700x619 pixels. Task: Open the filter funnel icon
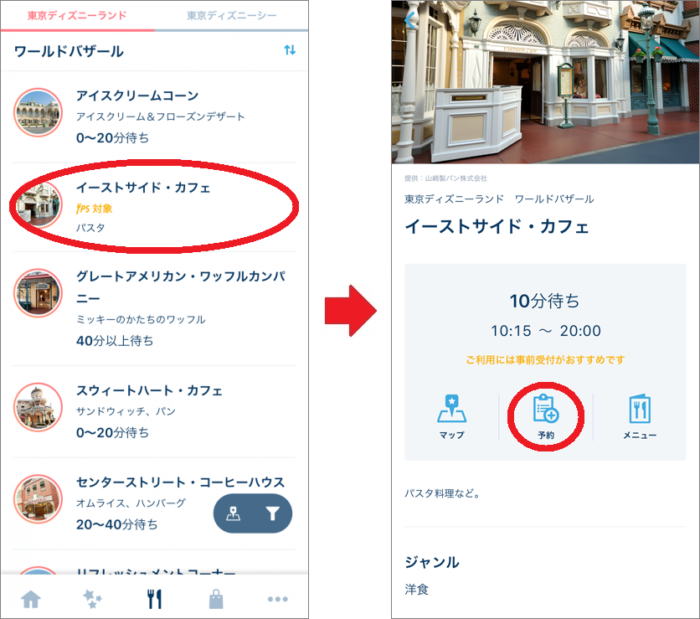point(272,514)
